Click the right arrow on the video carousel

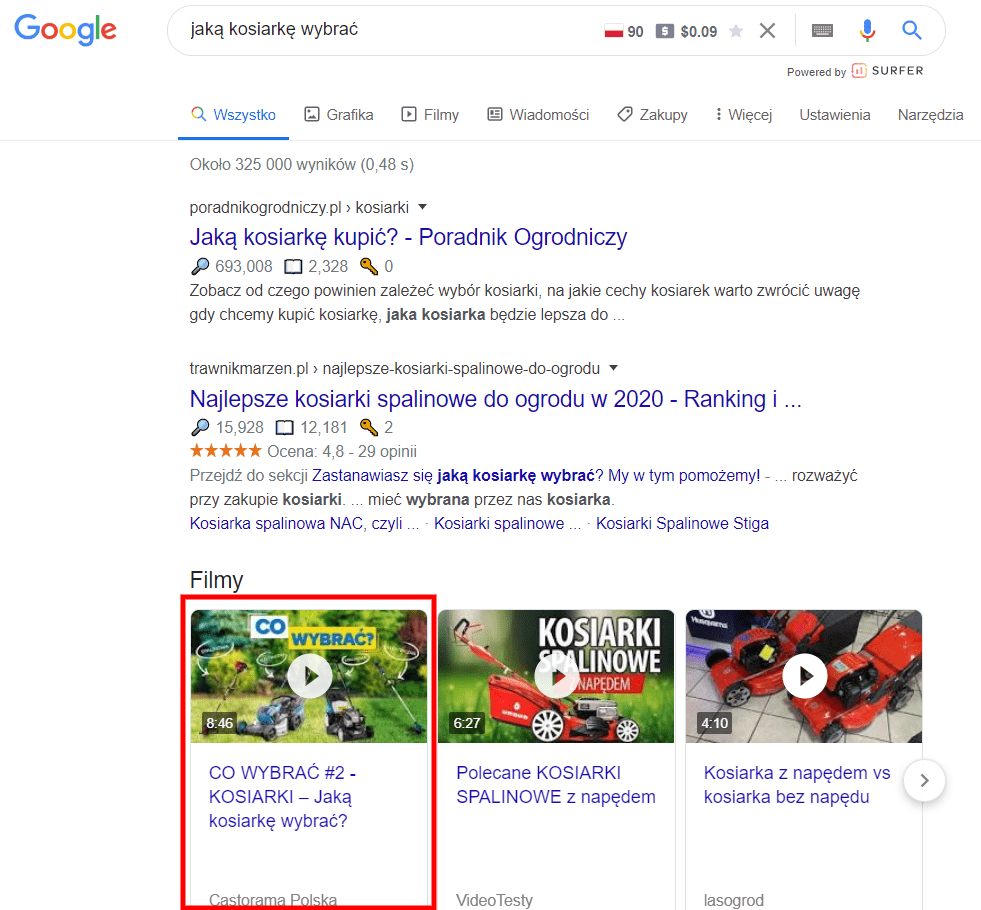(924, 781)
